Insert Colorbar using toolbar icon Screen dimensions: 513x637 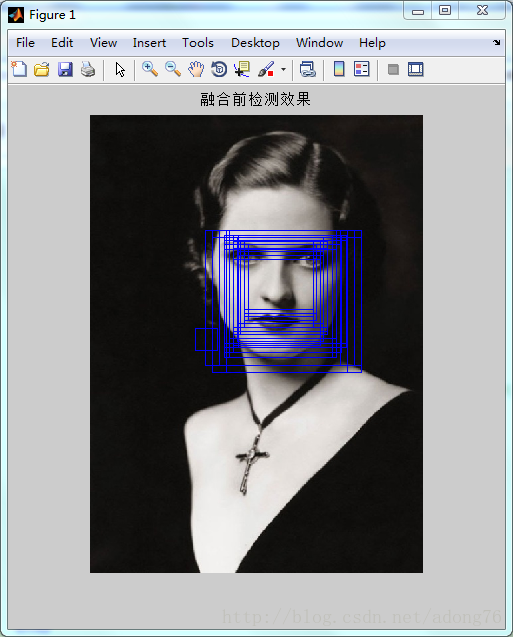coord(339,69)
